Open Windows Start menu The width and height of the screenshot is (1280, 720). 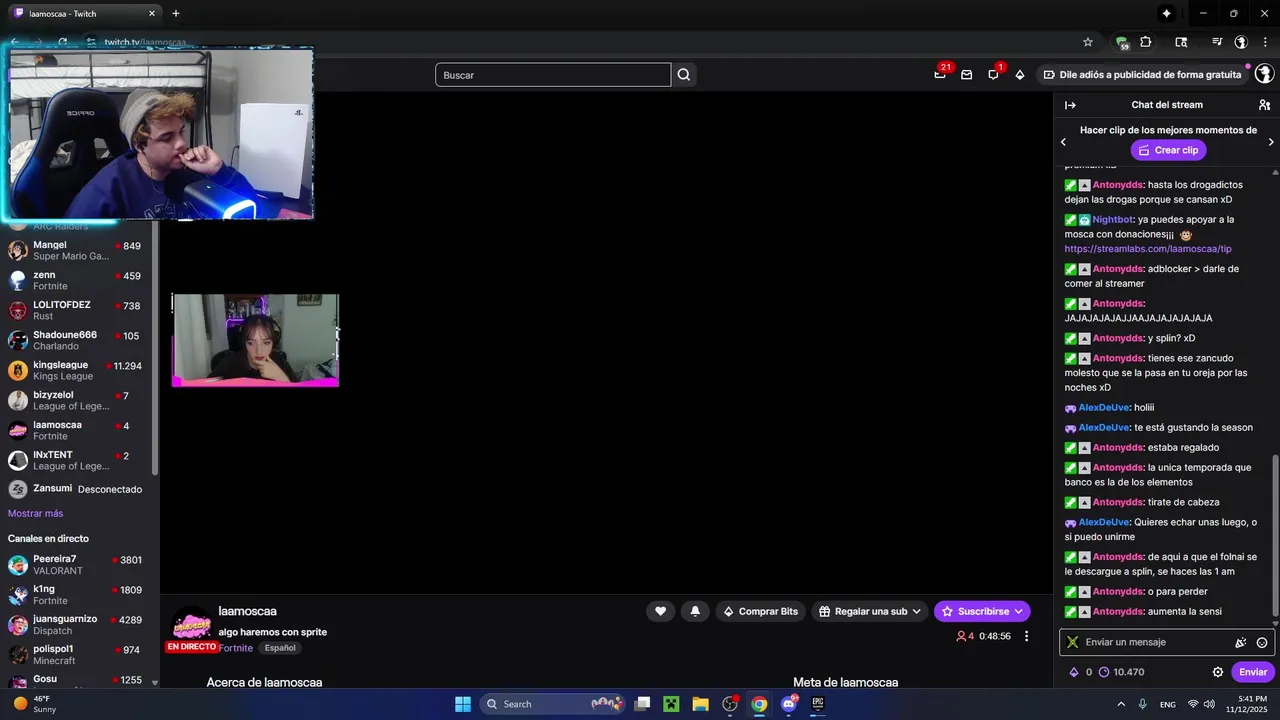click(x=463, y=704)
